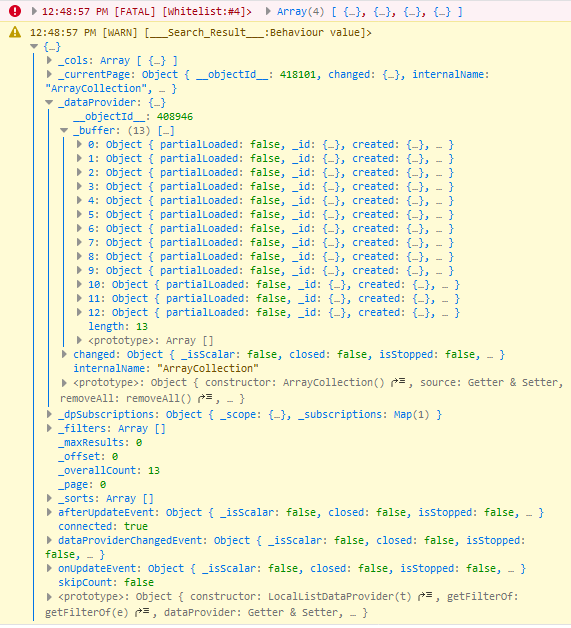Viewport: 571px width, 628px height.
Task: Expand buffer item 11 object
Action: (x=79, y=298)
